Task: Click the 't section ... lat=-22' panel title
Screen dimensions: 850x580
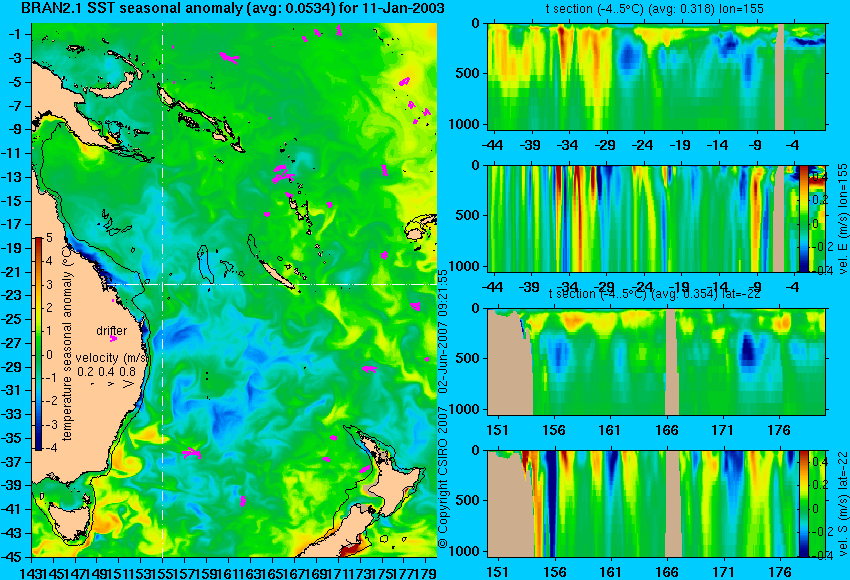Action: pyautogui.click(x=655, y=294)
